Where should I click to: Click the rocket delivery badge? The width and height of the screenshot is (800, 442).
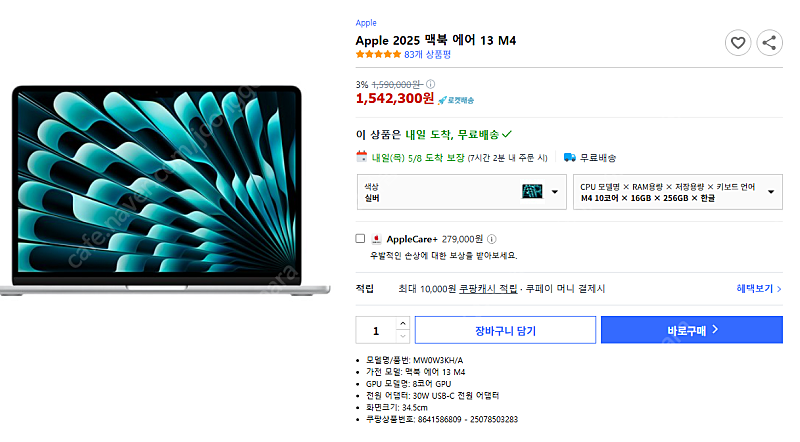pyautogui.click(x=456, y=100)
